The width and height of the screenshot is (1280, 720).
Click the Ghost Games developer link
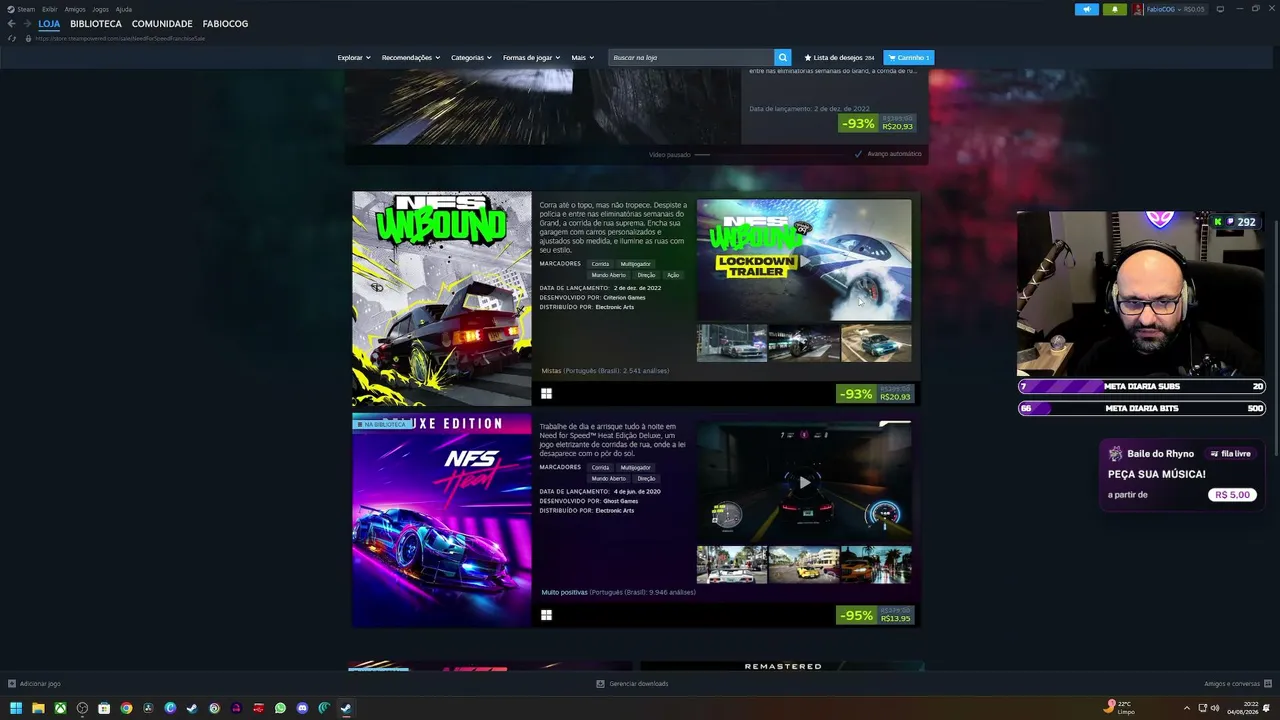(x=620, y=501)
